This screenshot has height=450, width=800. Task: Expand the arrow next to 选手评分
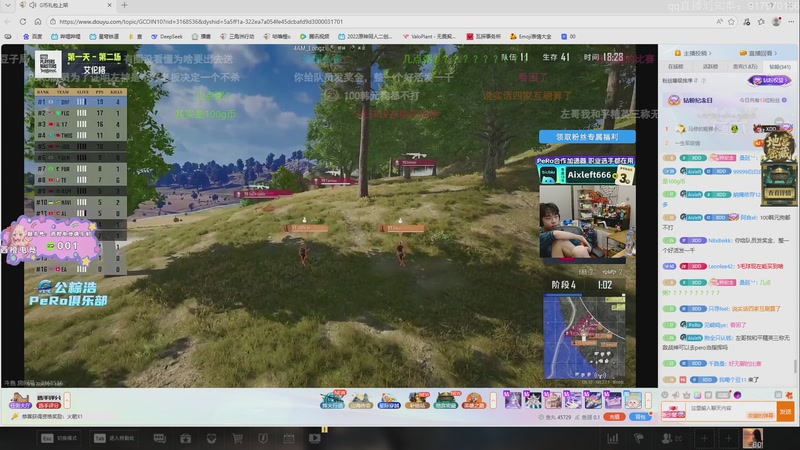point(67,400)
